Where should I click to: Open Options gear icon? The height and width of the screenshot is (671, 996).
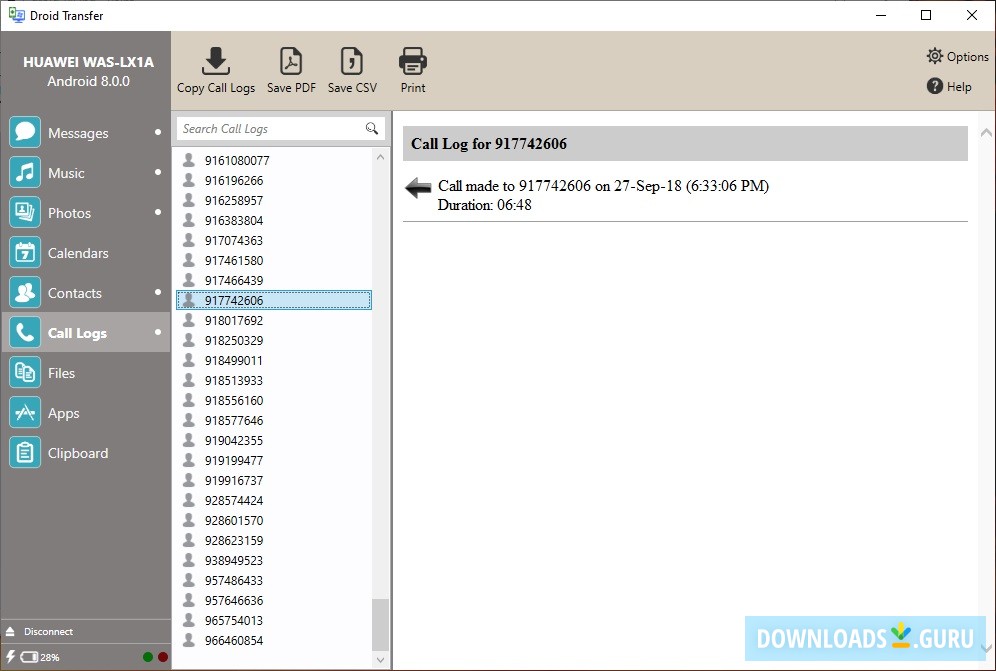click(934, 56)
